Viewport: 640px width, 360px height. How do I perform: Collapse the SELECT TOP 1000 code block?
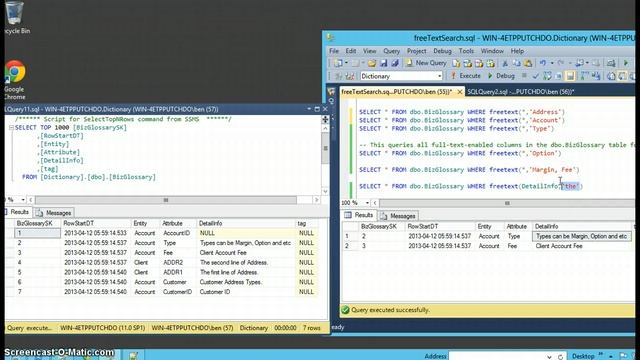[x=11, y=128]
